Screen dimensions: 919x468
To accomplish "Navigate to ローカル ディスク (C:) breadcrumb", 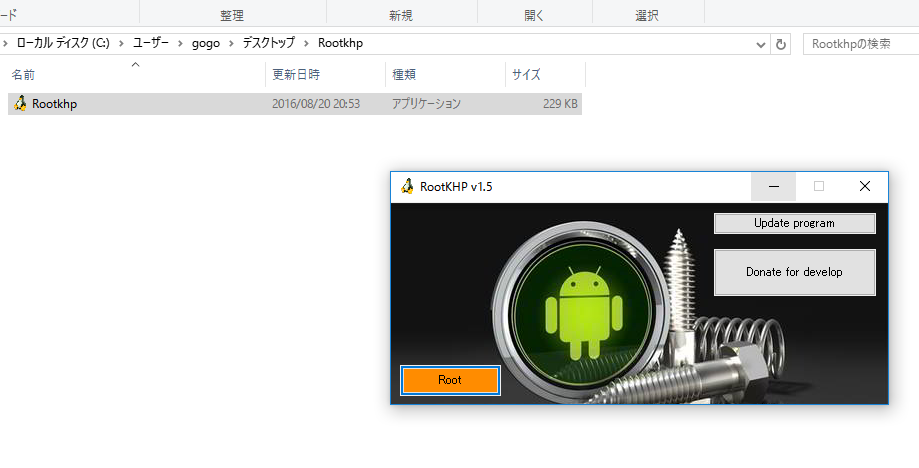I will (63, 43).
